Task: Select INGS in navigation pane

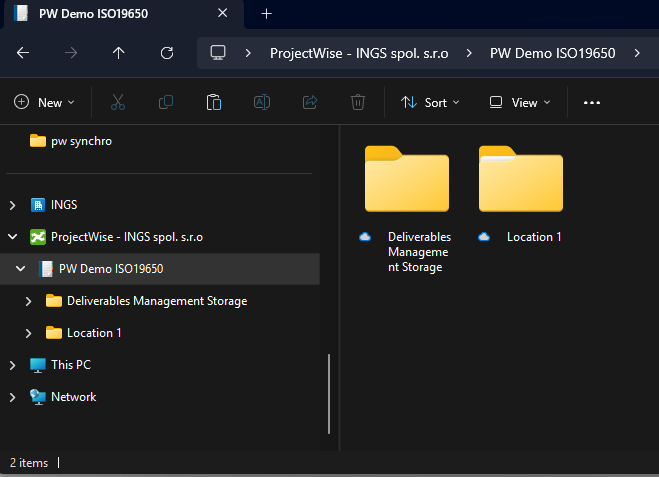Action: point(64,205)
